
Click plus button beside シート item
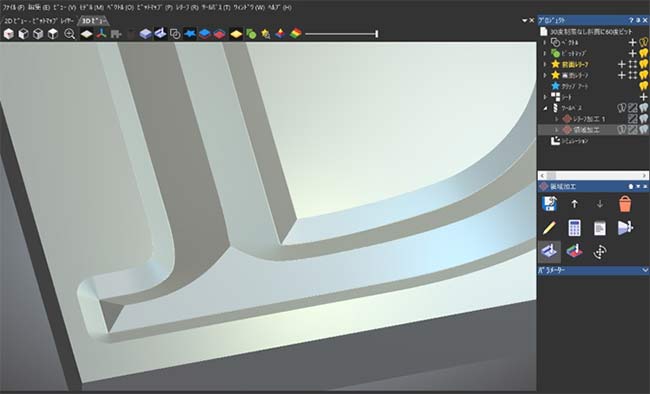[x=643, y=97]
